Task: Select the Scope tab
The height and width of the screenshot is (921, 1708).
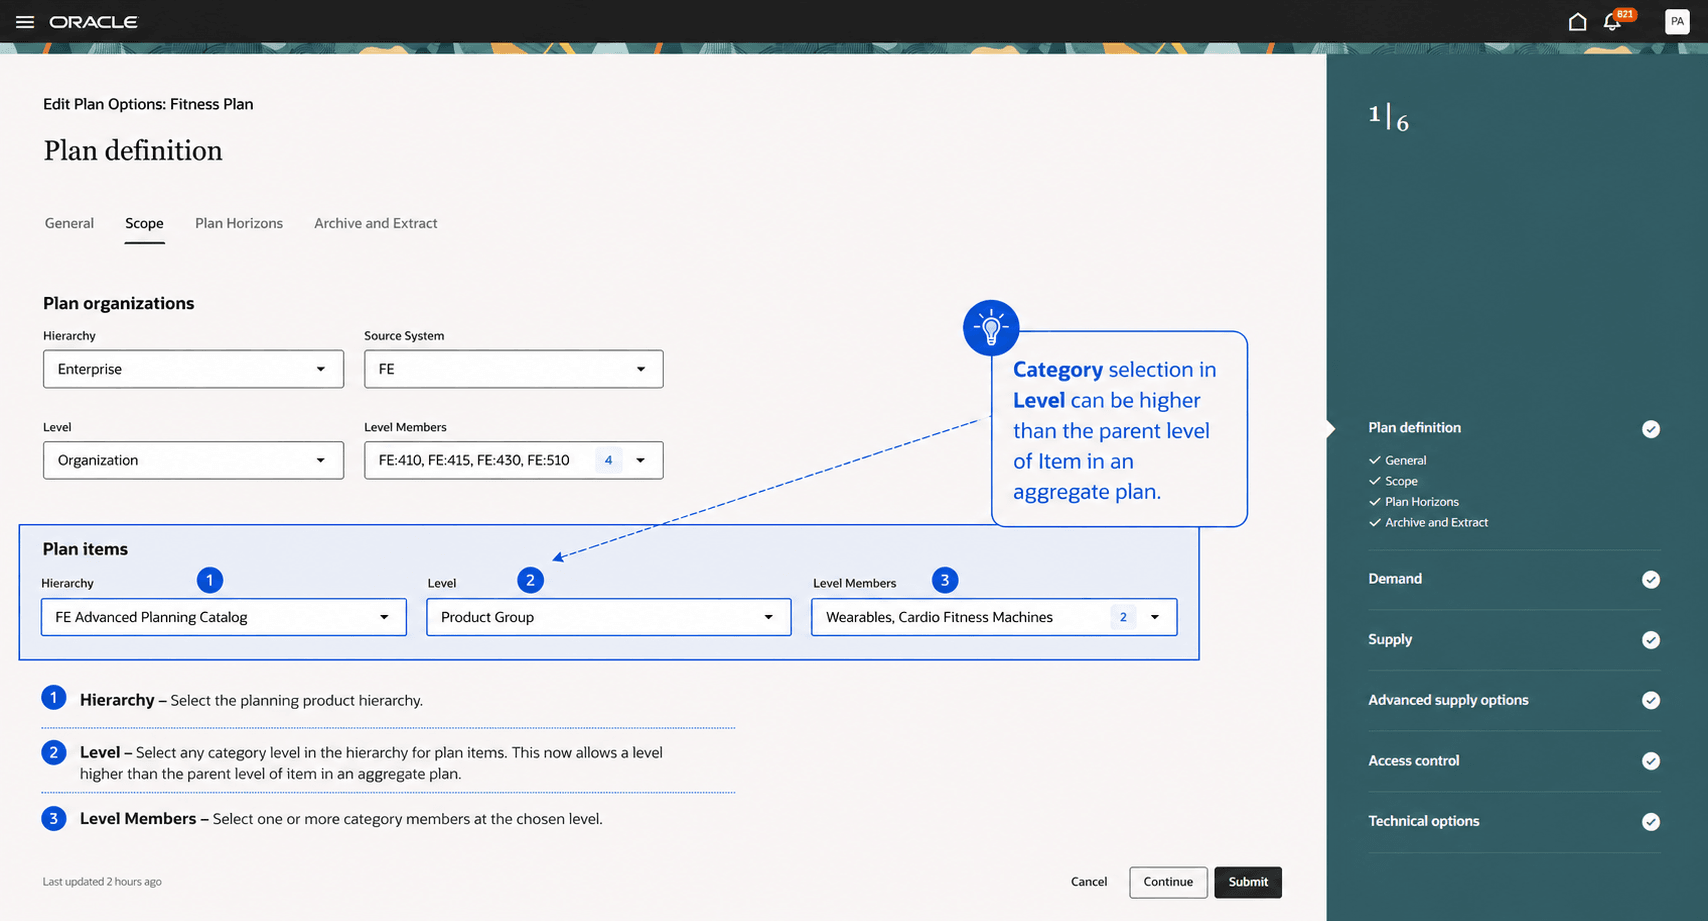Action: pyautogui.click(x=144, y=223)
